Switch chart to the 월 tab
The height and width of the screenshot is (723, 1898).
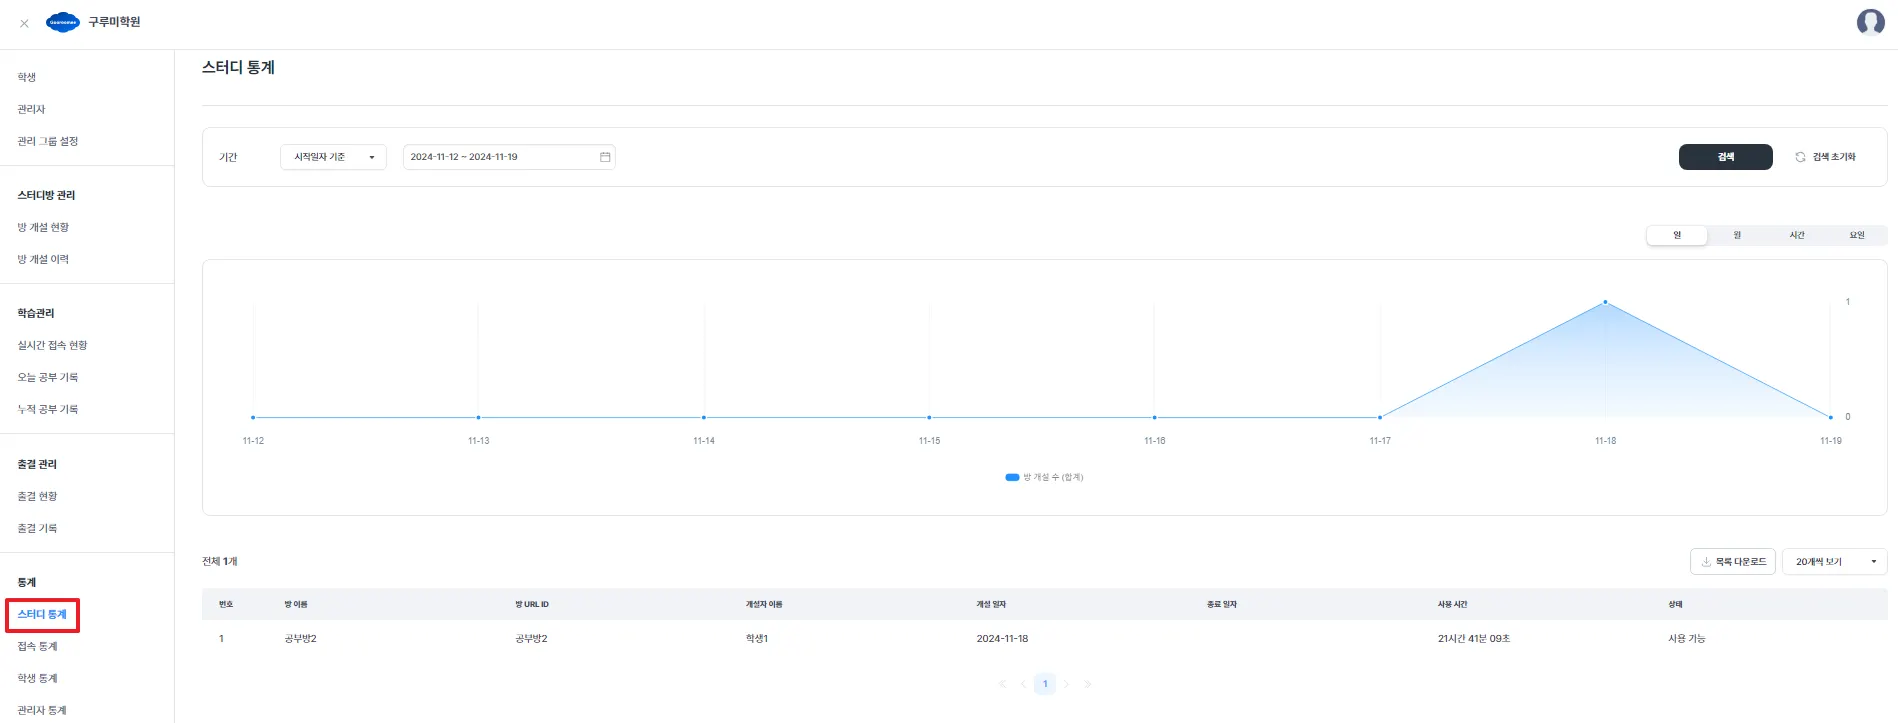(1737, 235)
